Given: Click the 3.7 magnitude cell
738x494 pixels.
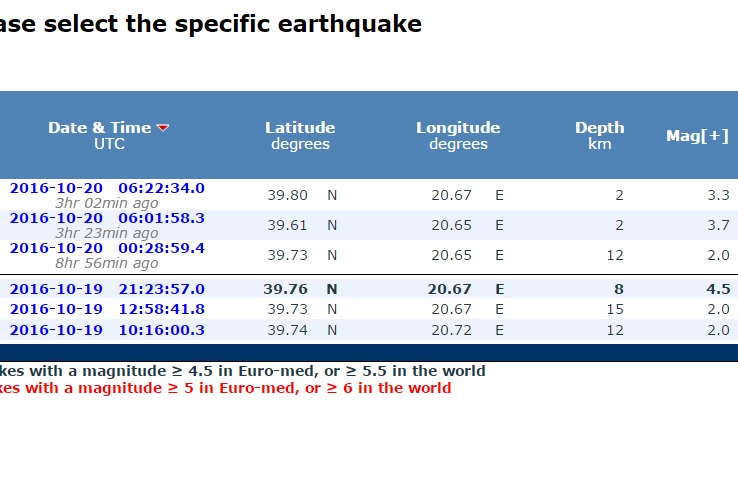Looking at the screenshot, I should click(718, 225).
